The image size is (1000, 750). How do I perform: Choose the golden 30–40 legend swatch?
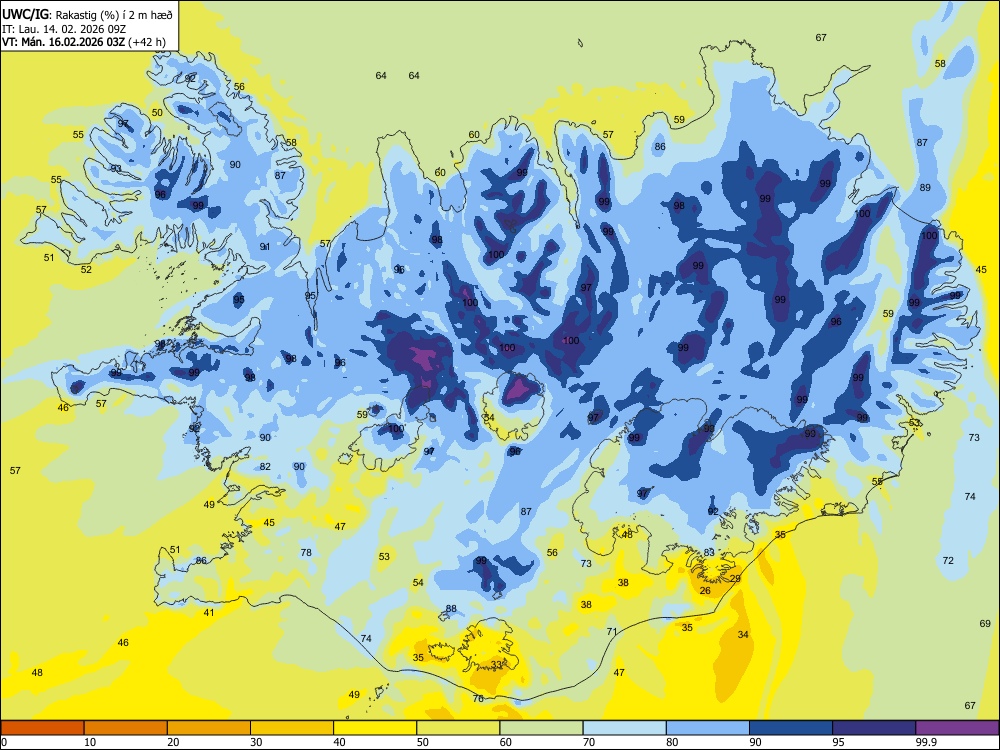coord(292,728)
